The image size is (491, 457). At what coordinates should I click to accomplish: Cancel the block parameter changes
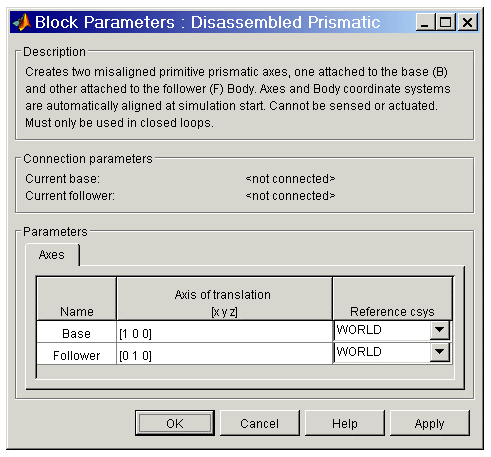[x=260, y=423]
